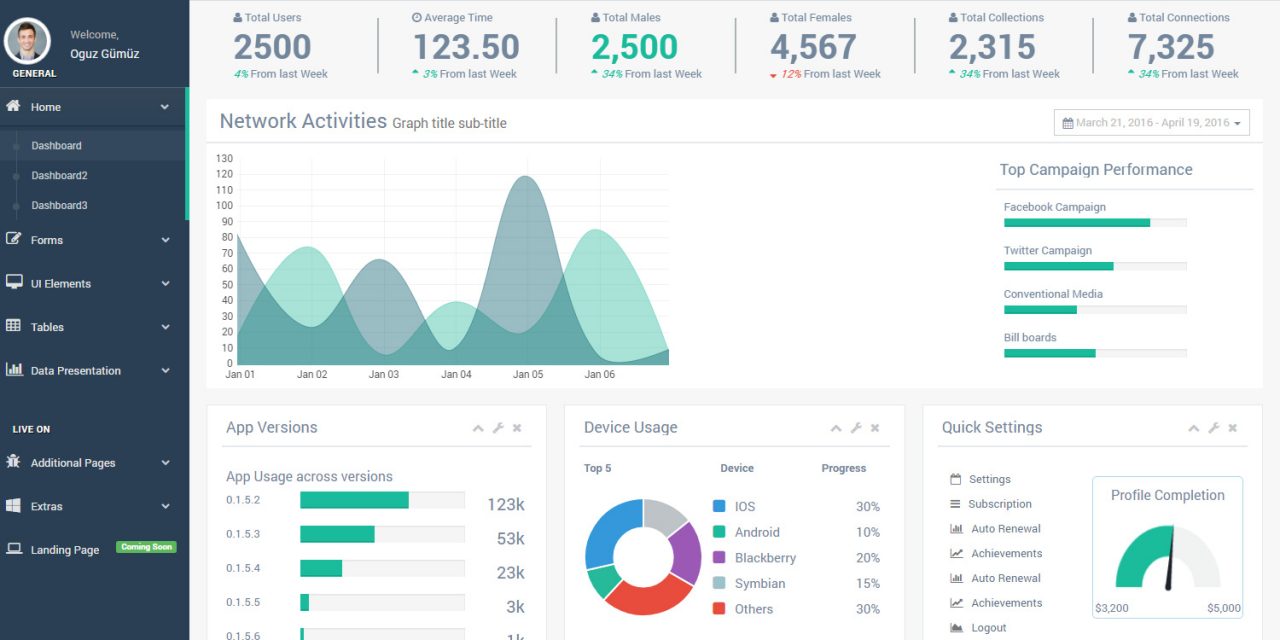Click the Tables label in the sidebar
The image size is (1280, 640).
coord(47,327)
